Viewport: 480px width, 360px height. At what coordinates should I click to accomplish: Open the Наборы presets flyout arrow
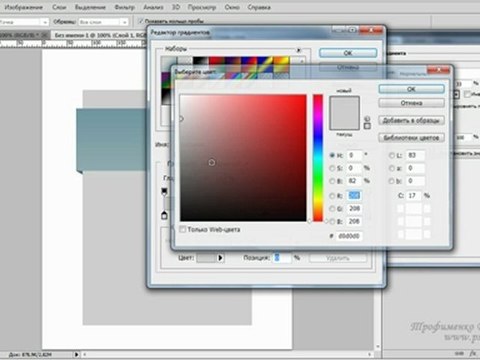tap(299, 50)
